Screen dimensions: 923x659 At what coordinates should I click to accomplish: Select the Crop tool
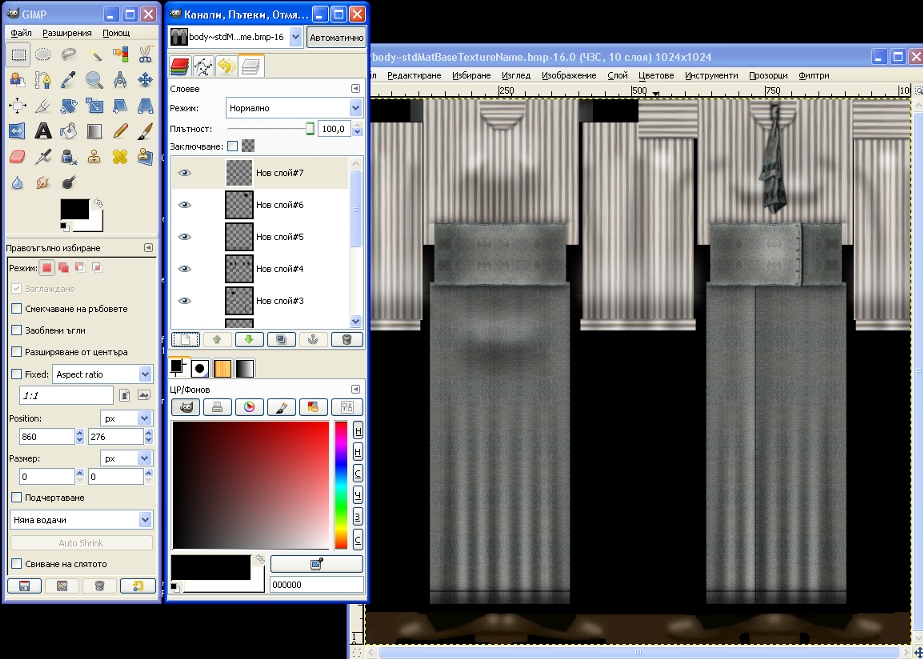[43, 105]
